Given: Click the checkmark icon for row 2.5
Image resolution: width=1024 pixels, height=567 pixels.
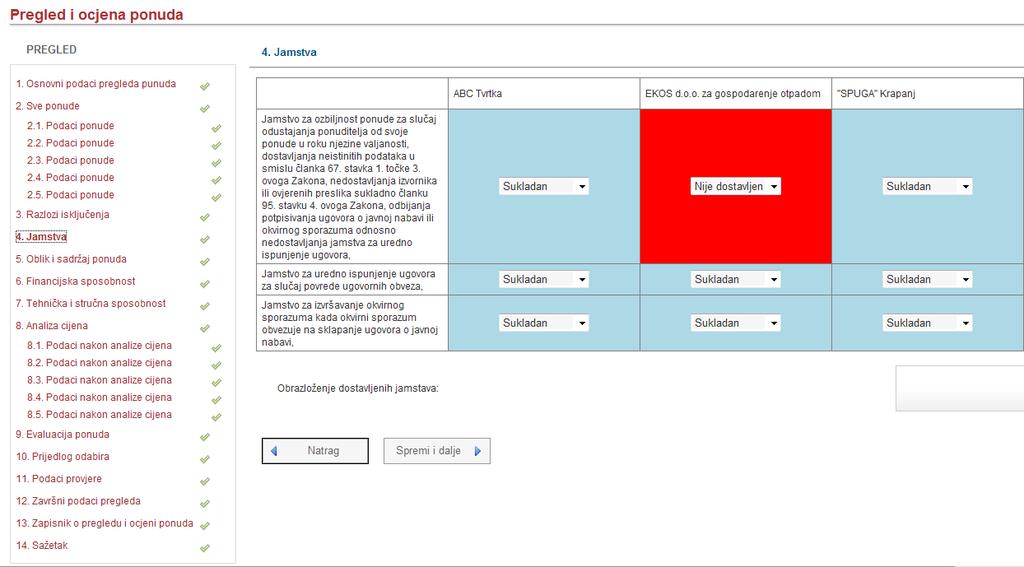Looking at the screenshot, I should click(x=216, y=197).
